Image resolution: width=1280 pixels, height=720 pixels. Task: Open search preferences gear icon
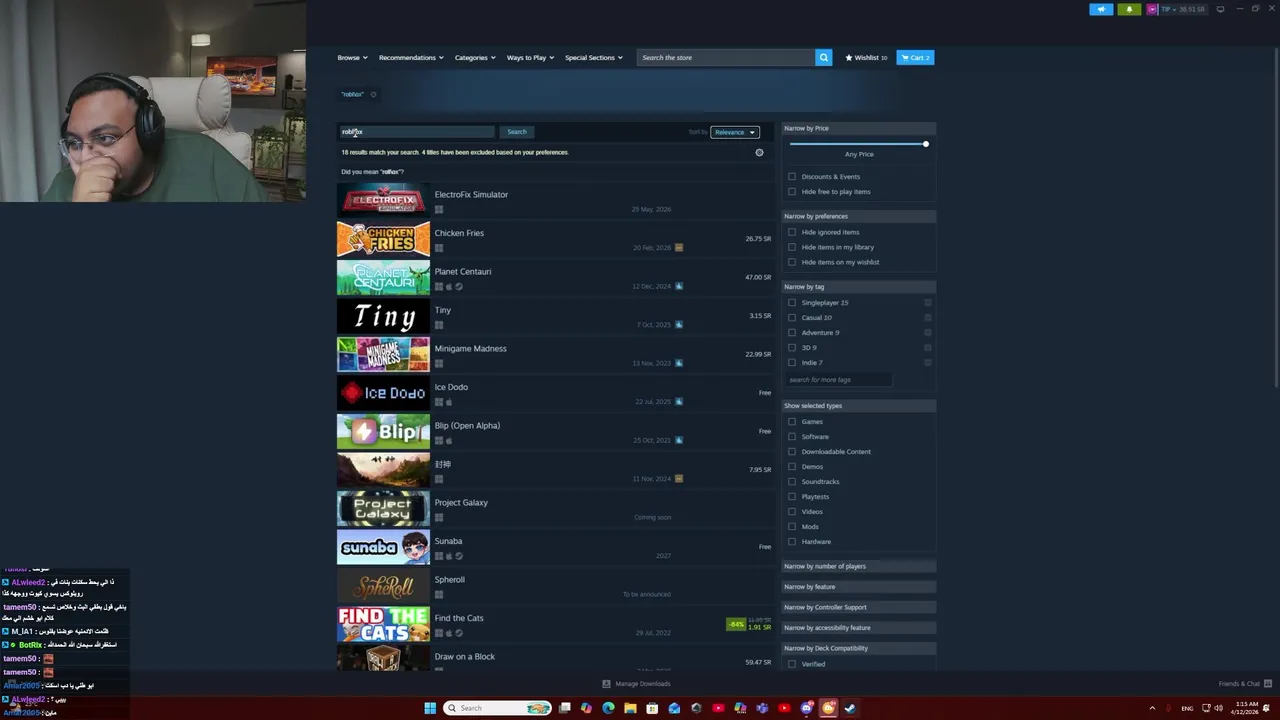[x=759, y=152]
